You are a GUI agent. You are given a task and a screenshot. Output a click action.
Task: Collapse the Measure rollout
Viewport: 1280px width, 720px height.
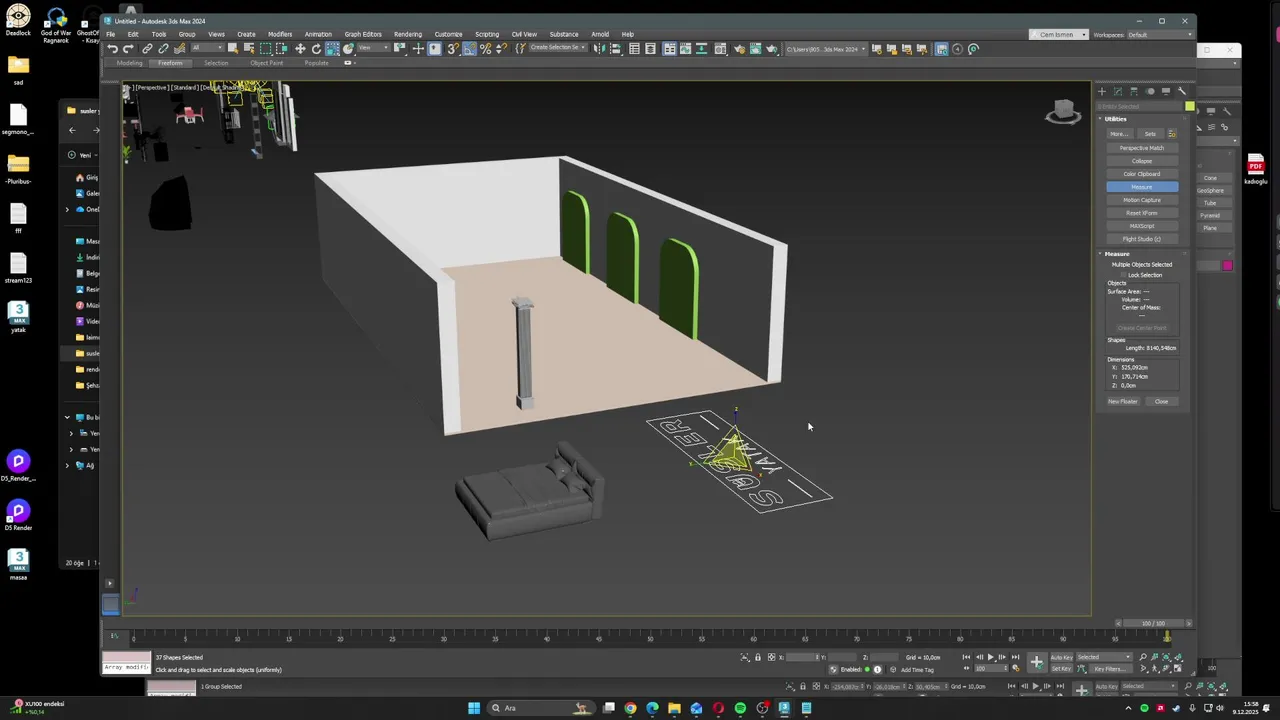pos(1117,254)
